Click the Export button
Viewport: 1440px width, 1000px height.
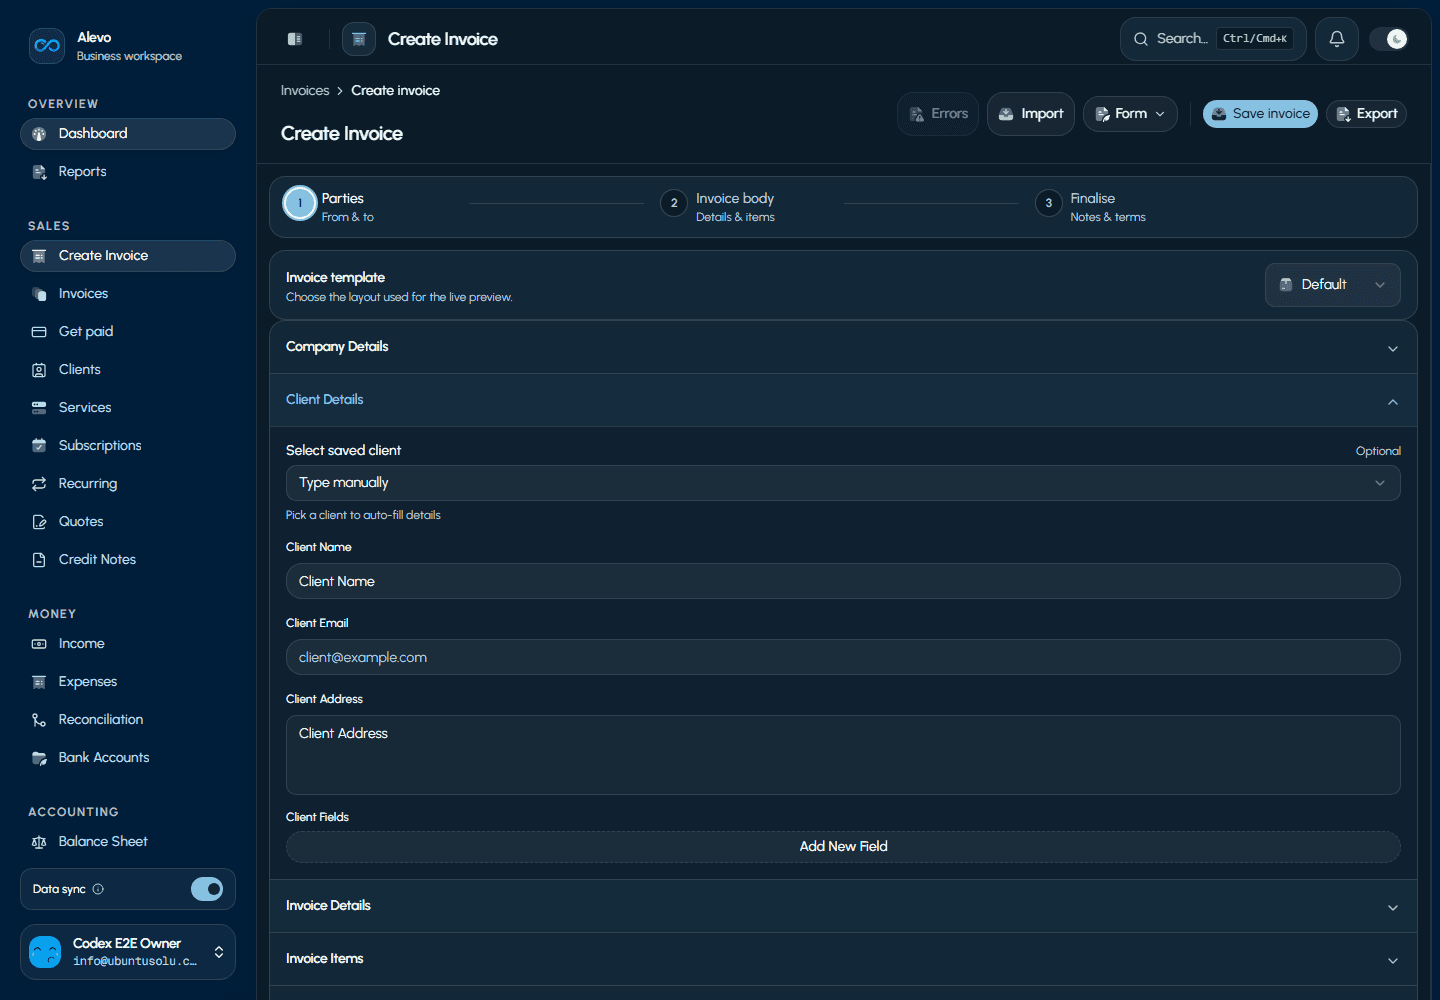pyautogui.click(x=1366, y=114)
